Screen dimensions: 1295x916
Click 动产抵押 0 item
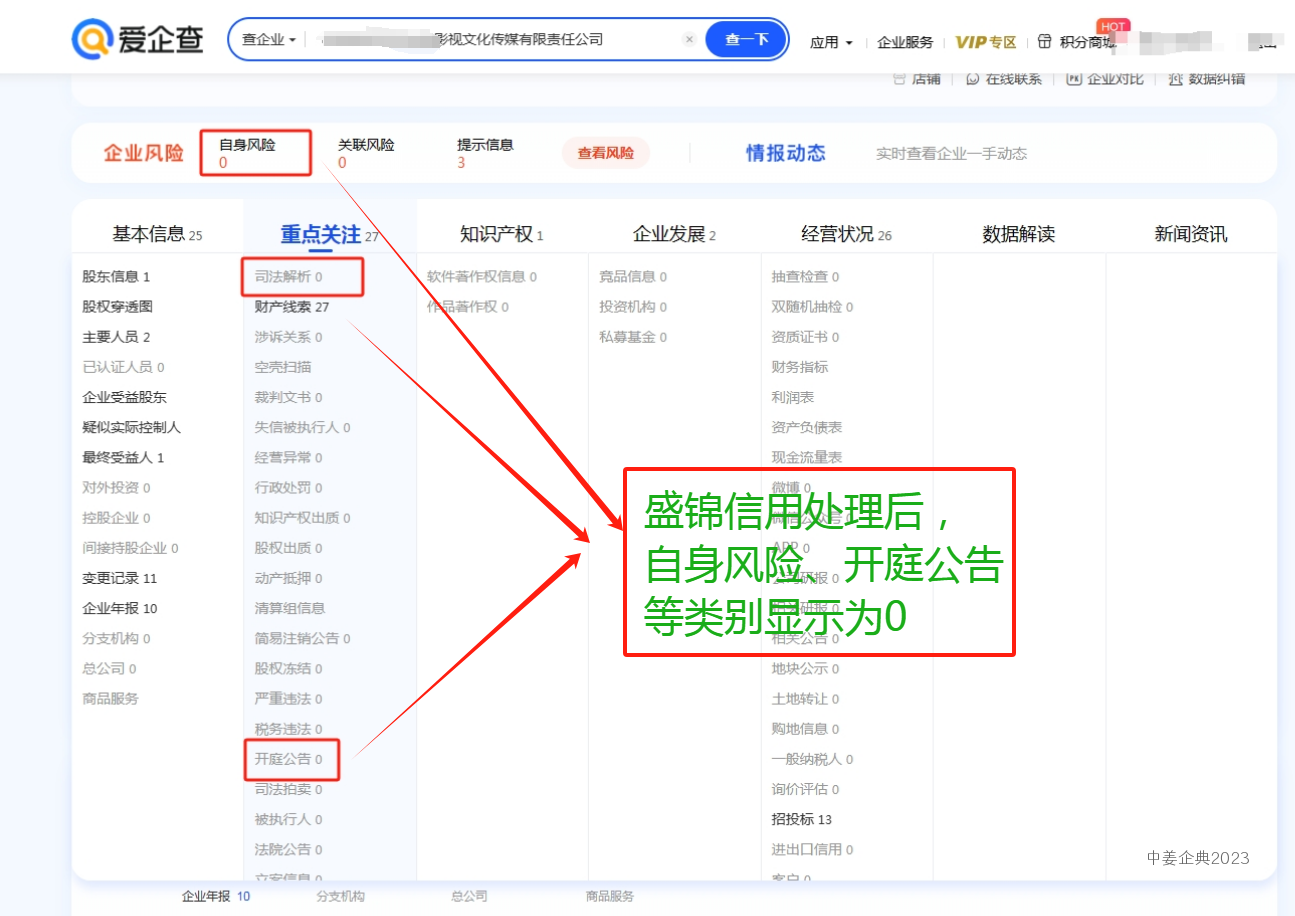click(288, 578)
